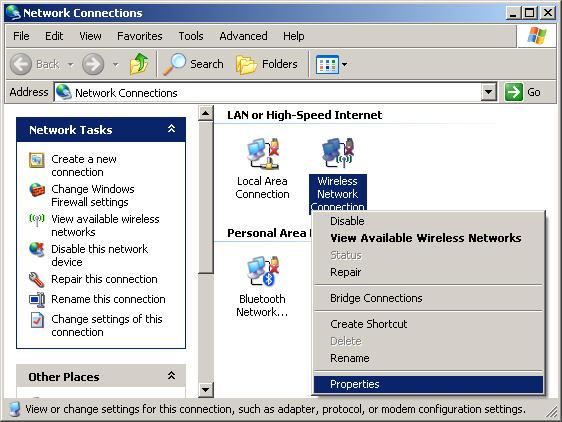Image resolution: width=562 pixels, height=422 pixels.
Task: Click the status bar network icon
Action: (x=14, y=409)
